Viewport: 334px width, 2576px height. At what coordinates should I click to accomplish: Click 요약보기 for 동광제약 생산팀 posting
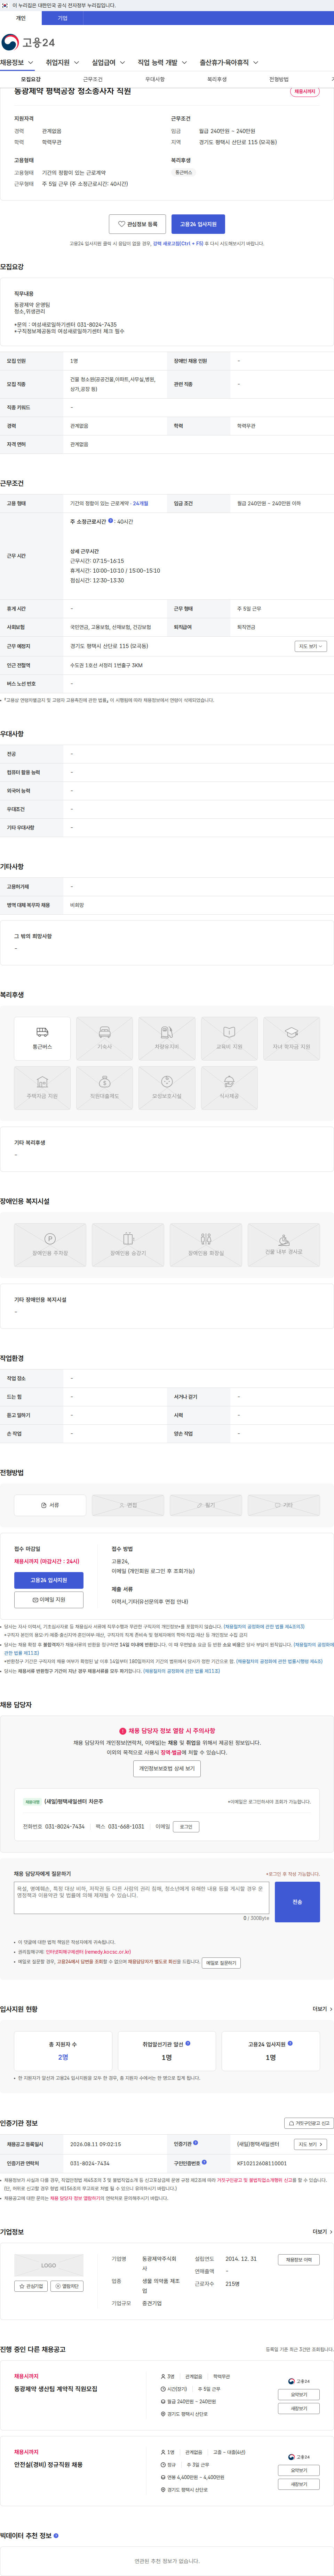click(298, 2395)
